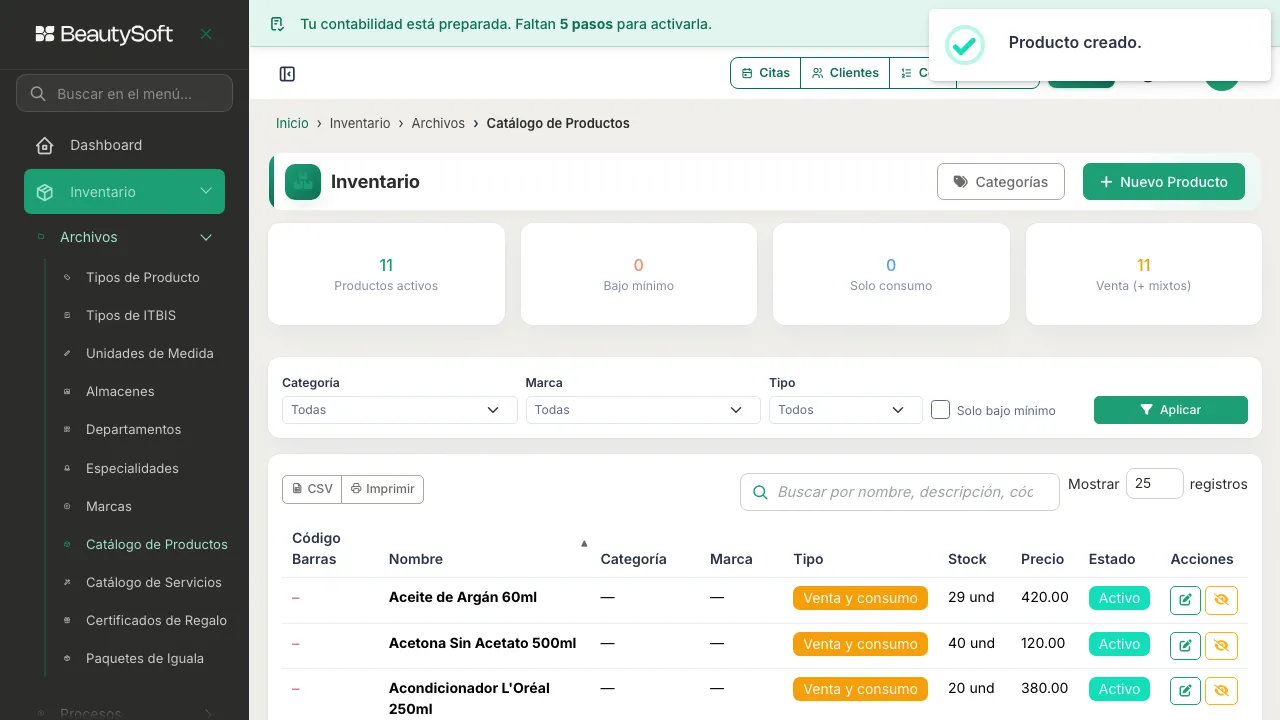Hide Aceite de Argán 60ml product

(x=1221, y=599)
